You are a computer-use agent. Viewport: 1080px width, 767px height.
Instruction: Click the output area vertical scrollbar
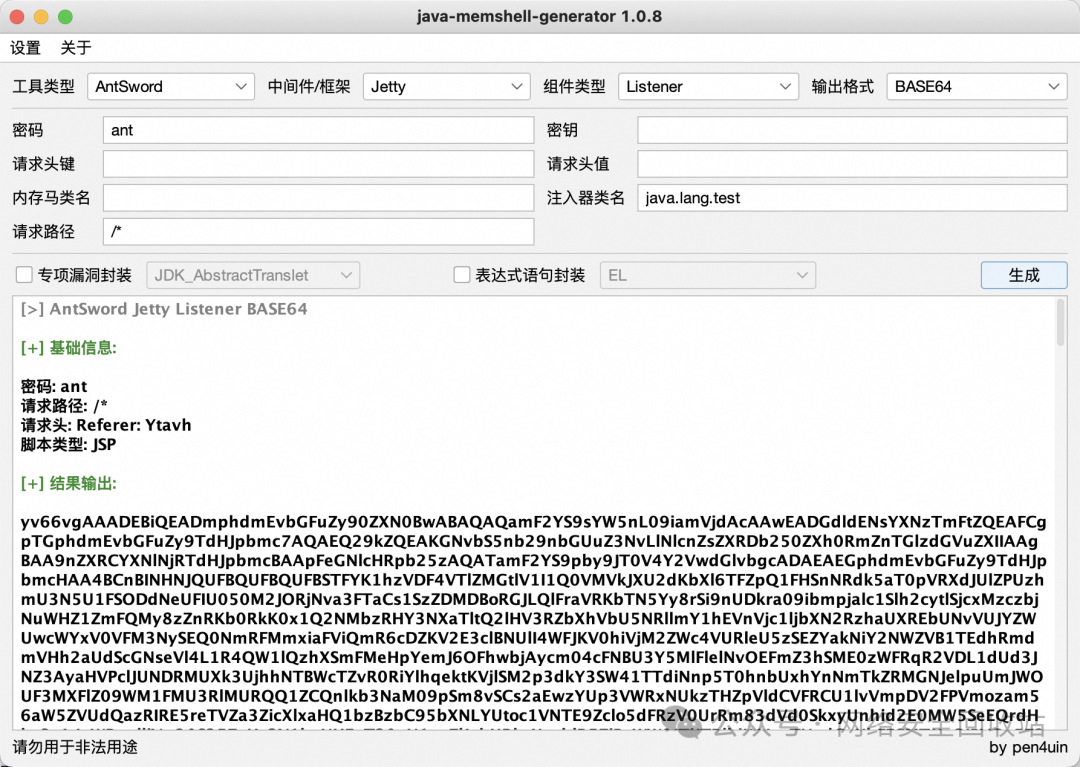point(1061,322)
